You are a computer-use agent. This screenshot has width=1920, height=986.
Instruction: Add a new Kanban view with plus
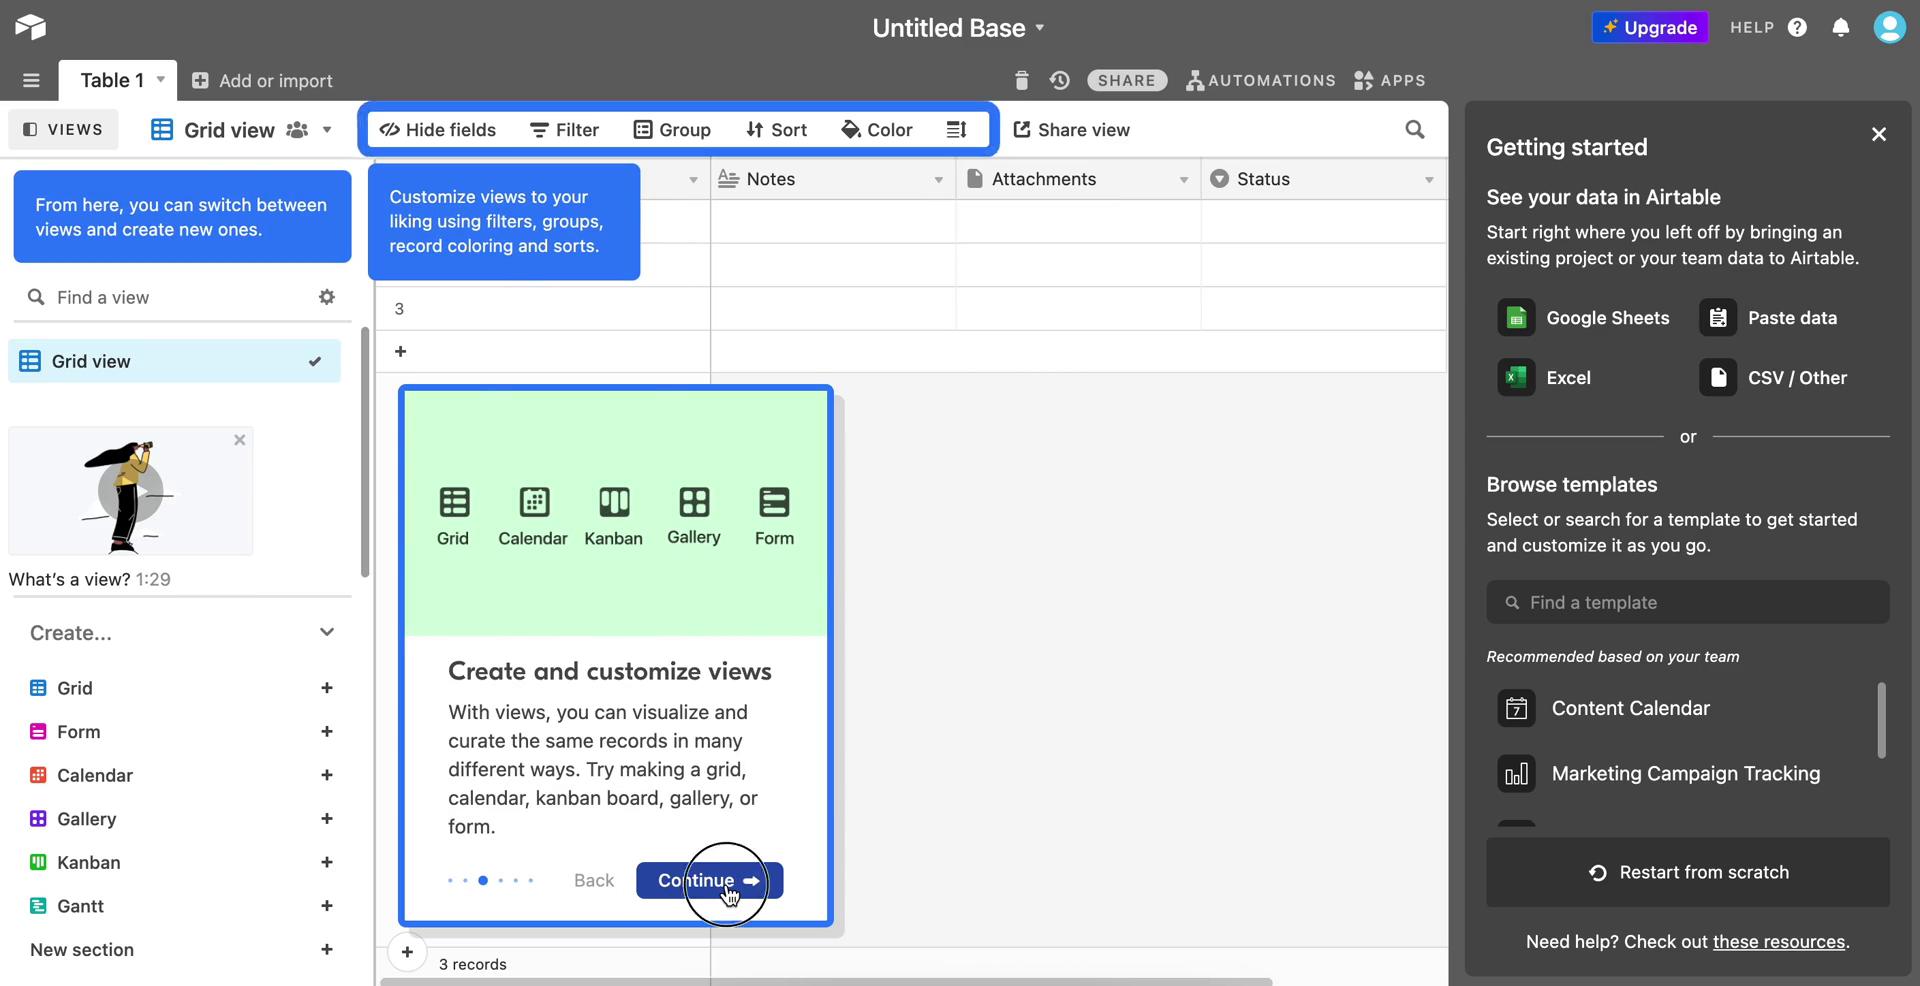(x=326, y=862)
